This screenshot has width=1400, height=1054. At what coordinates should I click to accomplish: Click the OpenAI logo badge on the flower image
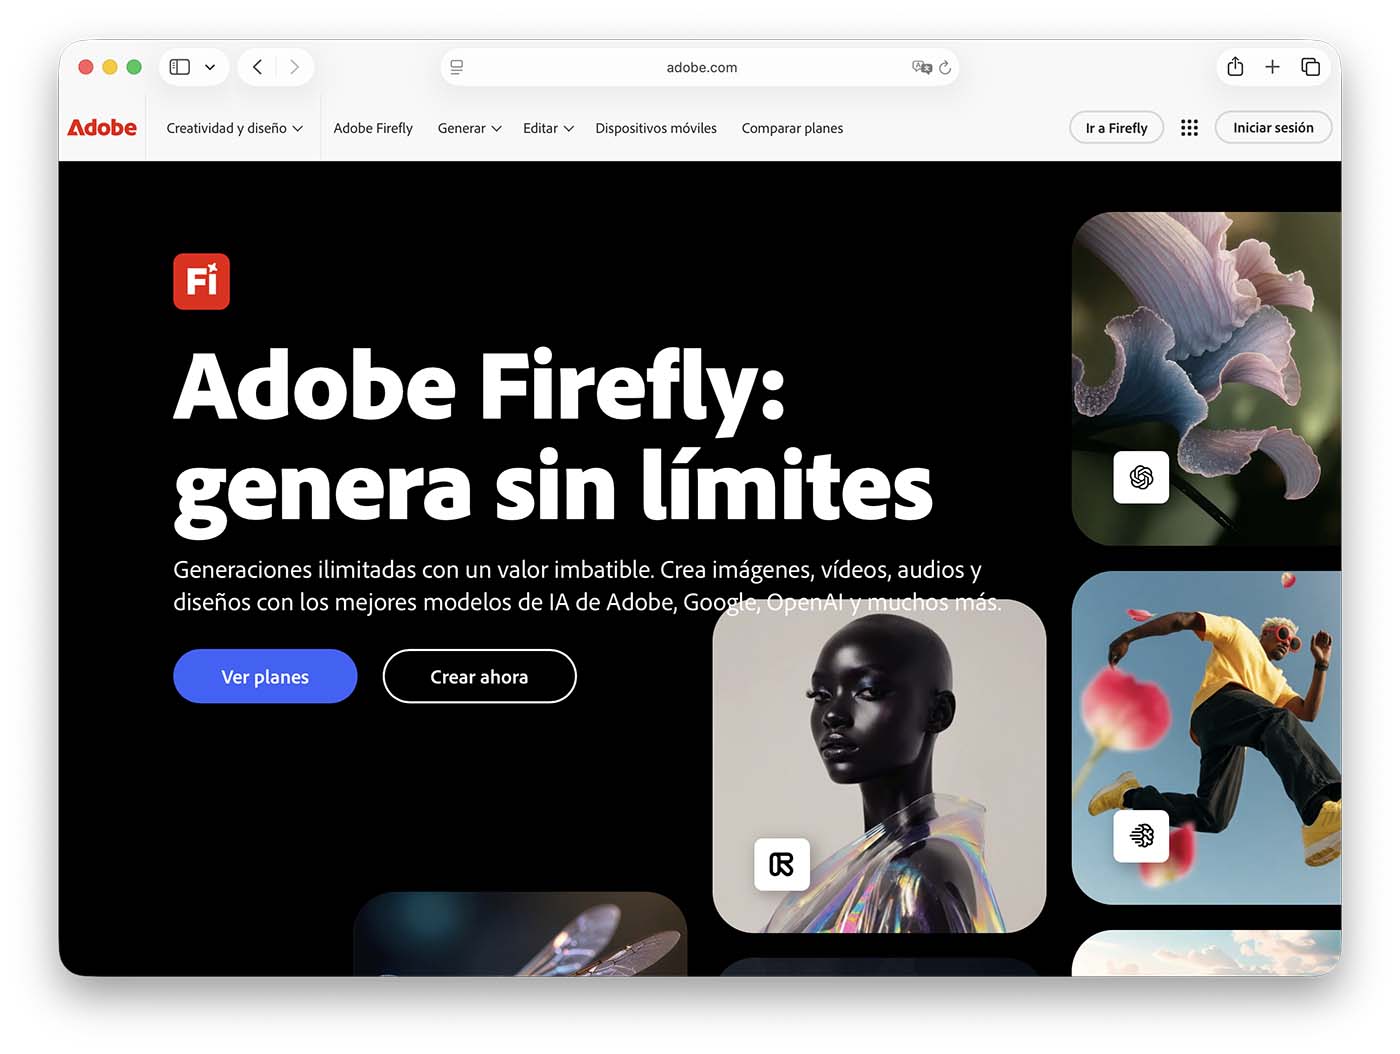click(x=1141, y=477)
